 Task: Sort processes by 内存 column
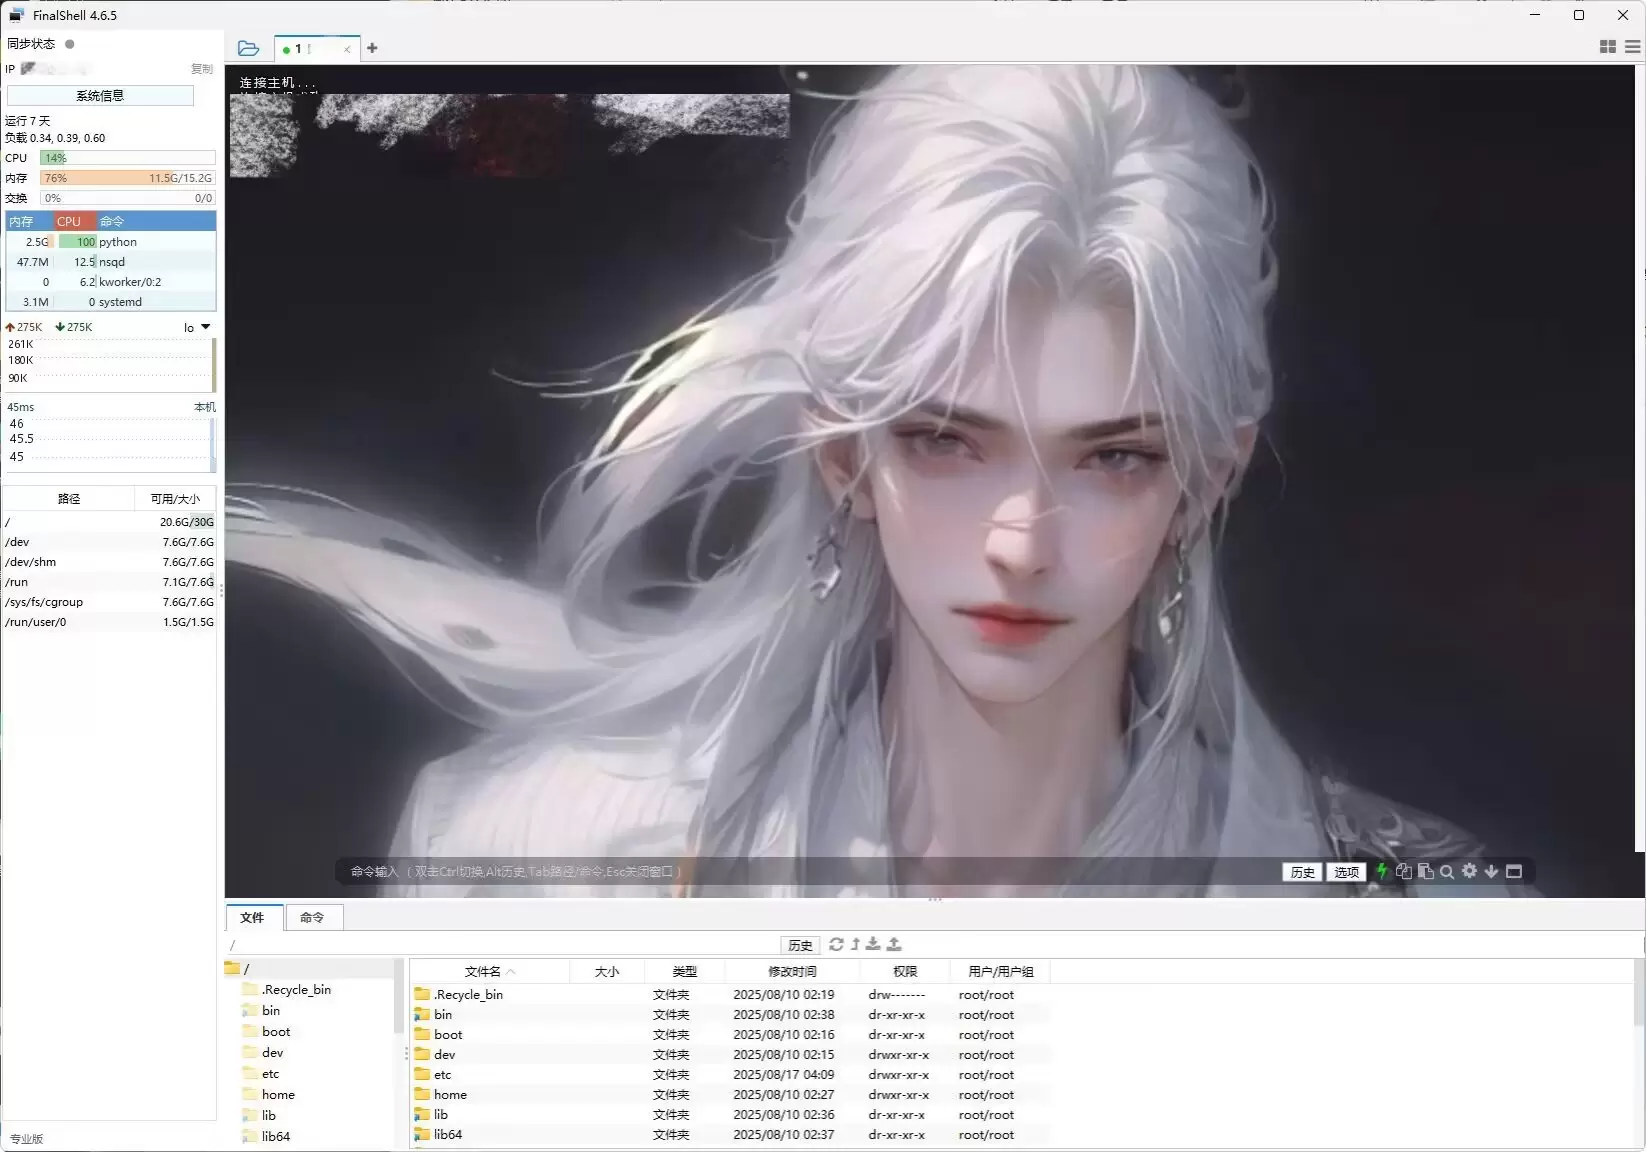29,222
